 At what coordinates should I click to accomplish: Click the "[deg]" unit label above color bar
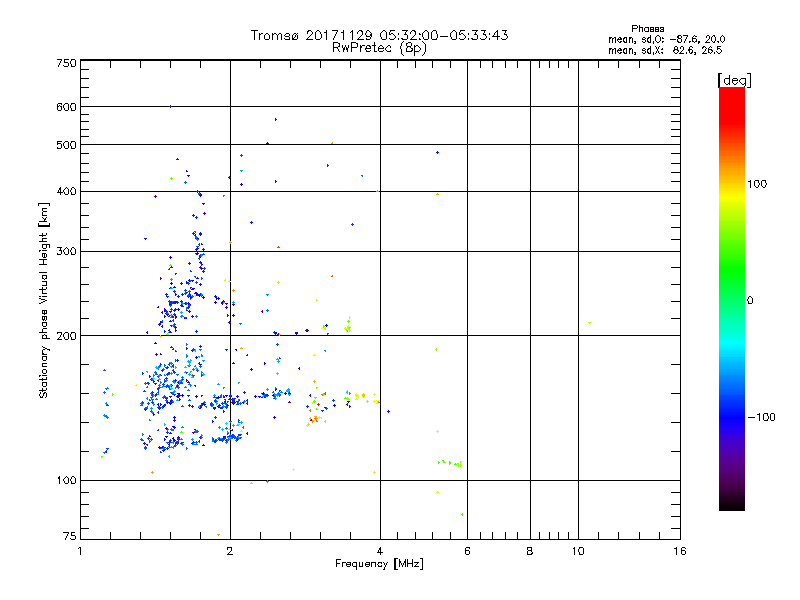click(x=734, y=80)
